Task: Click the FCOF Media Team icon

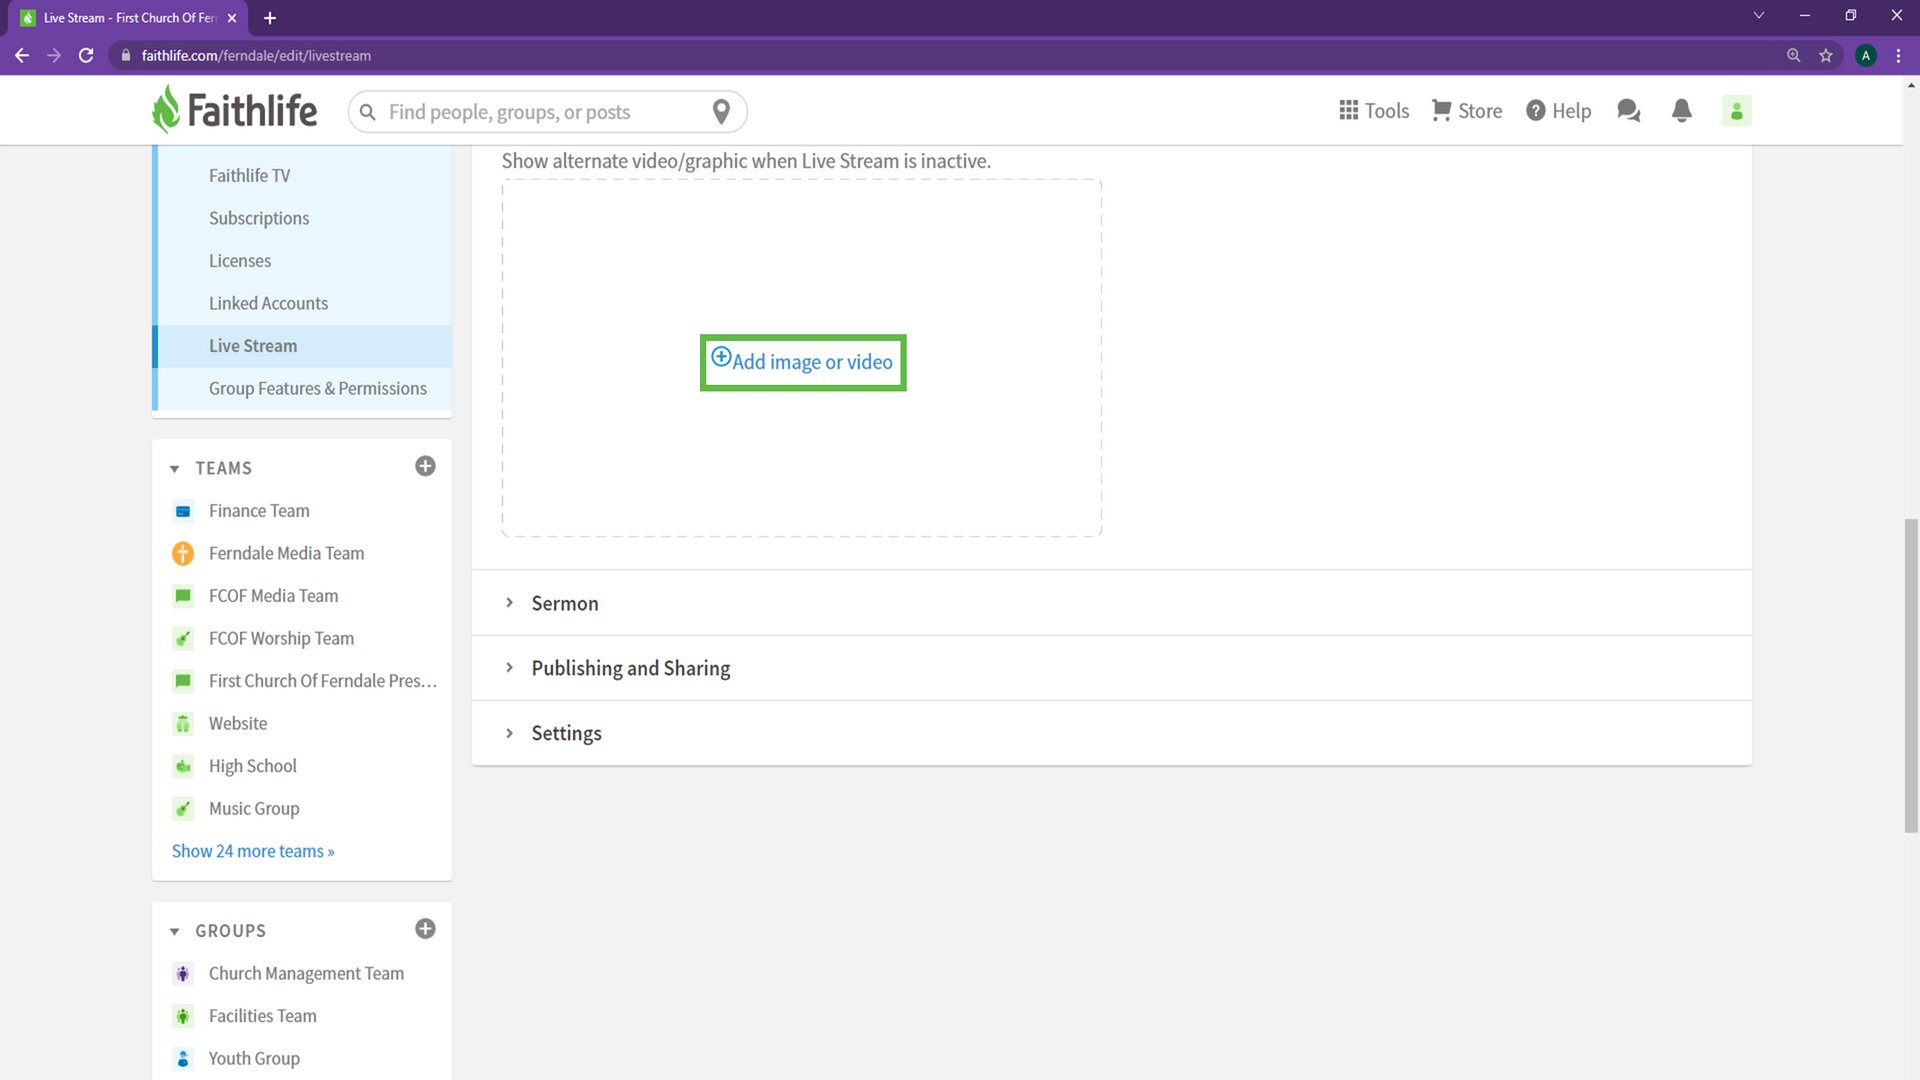Action: (x=183, y=596)
